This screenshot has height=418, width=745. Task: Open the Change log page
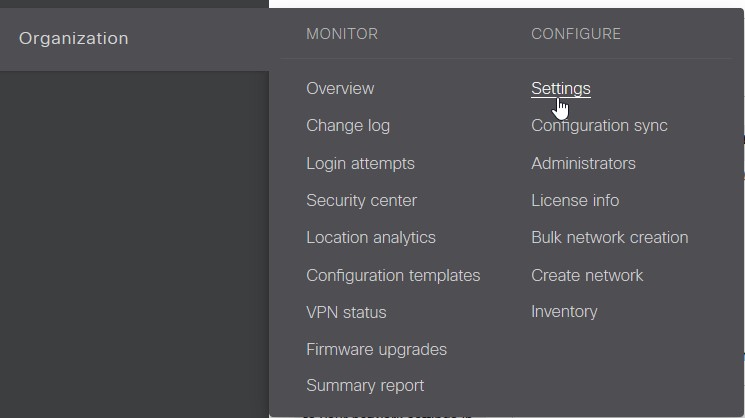click(348, 125)
